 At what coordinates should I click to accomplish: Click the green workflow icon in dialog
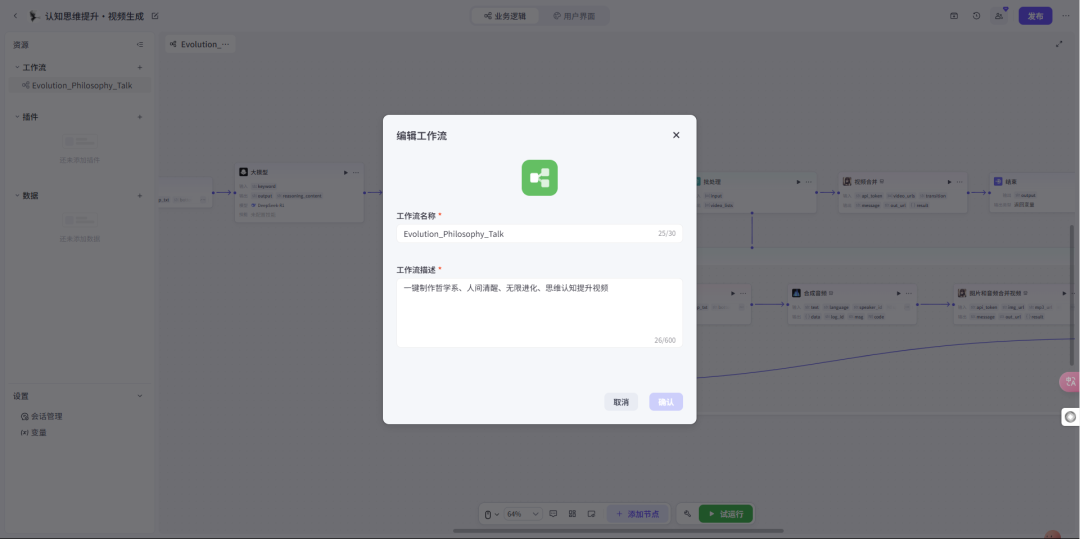[539, 178]
